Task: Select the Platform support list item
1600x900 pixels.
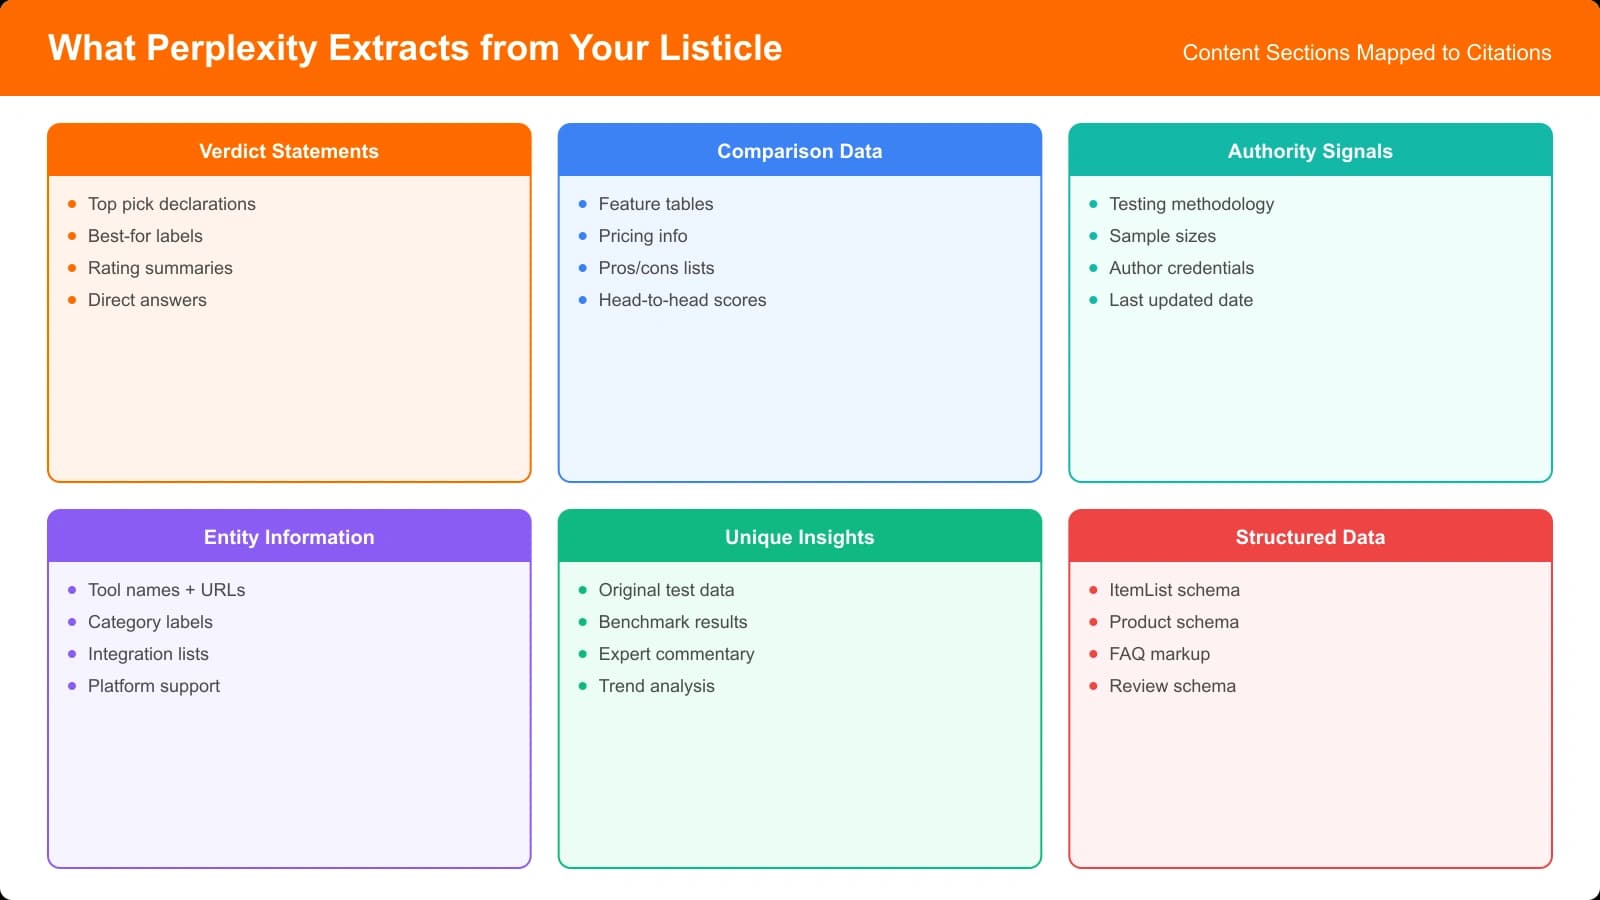Action: click(x=154, y=686)
